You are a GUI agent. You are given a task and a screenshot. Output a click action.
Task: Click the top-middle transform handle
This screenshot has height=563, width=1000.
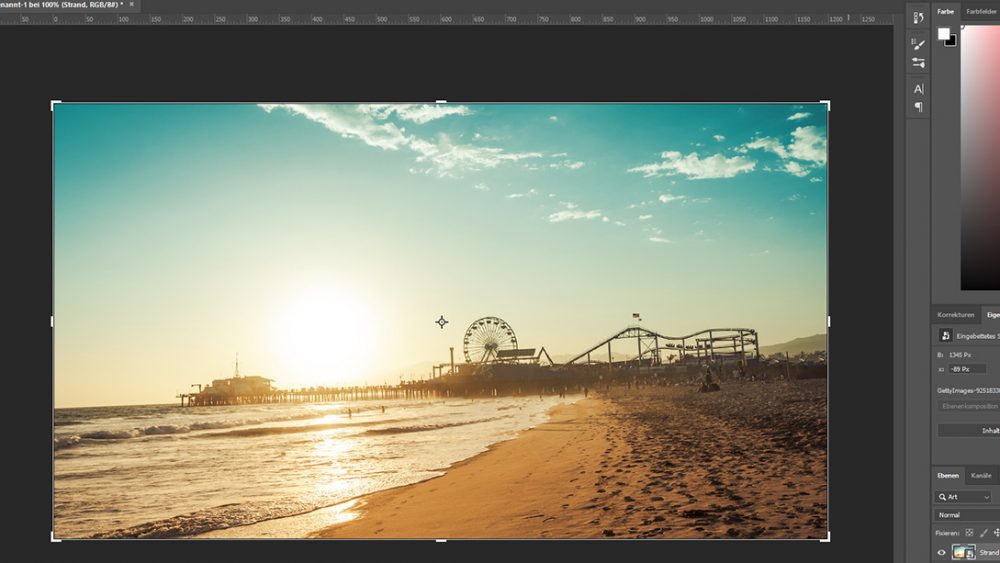(x=441, y=102)
